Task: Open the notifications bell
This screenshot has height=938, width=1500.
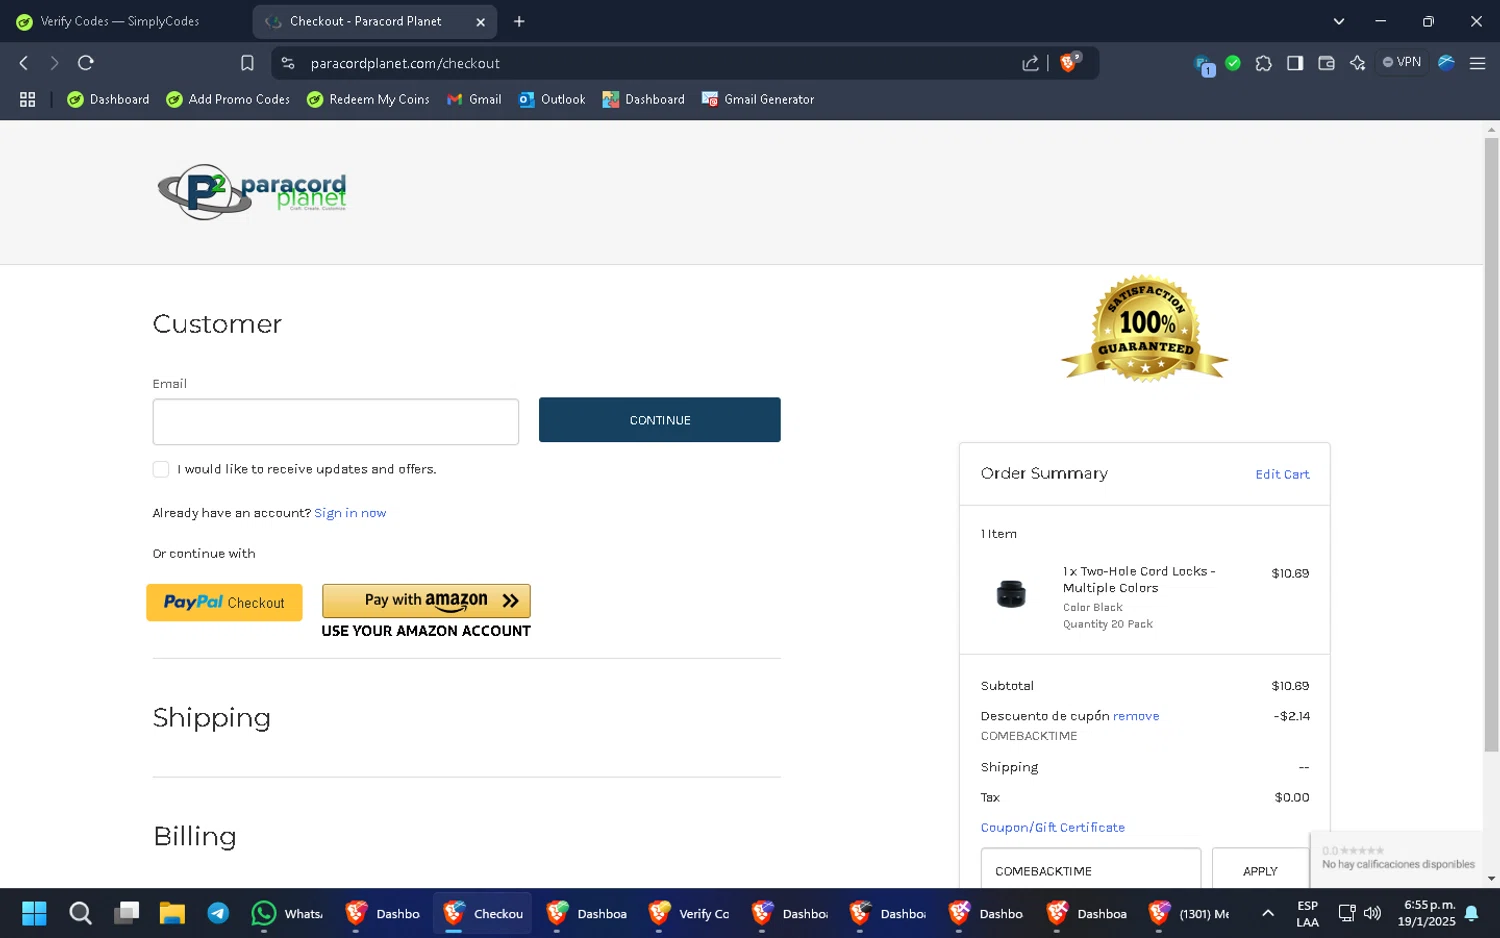Action: [1471, 913]
